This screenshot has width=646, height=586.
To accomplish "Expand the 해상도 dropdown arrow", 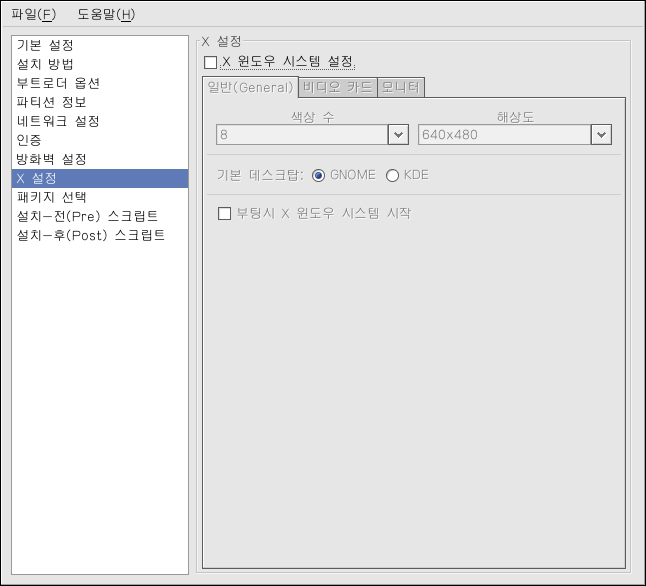I will click(601, 134).
